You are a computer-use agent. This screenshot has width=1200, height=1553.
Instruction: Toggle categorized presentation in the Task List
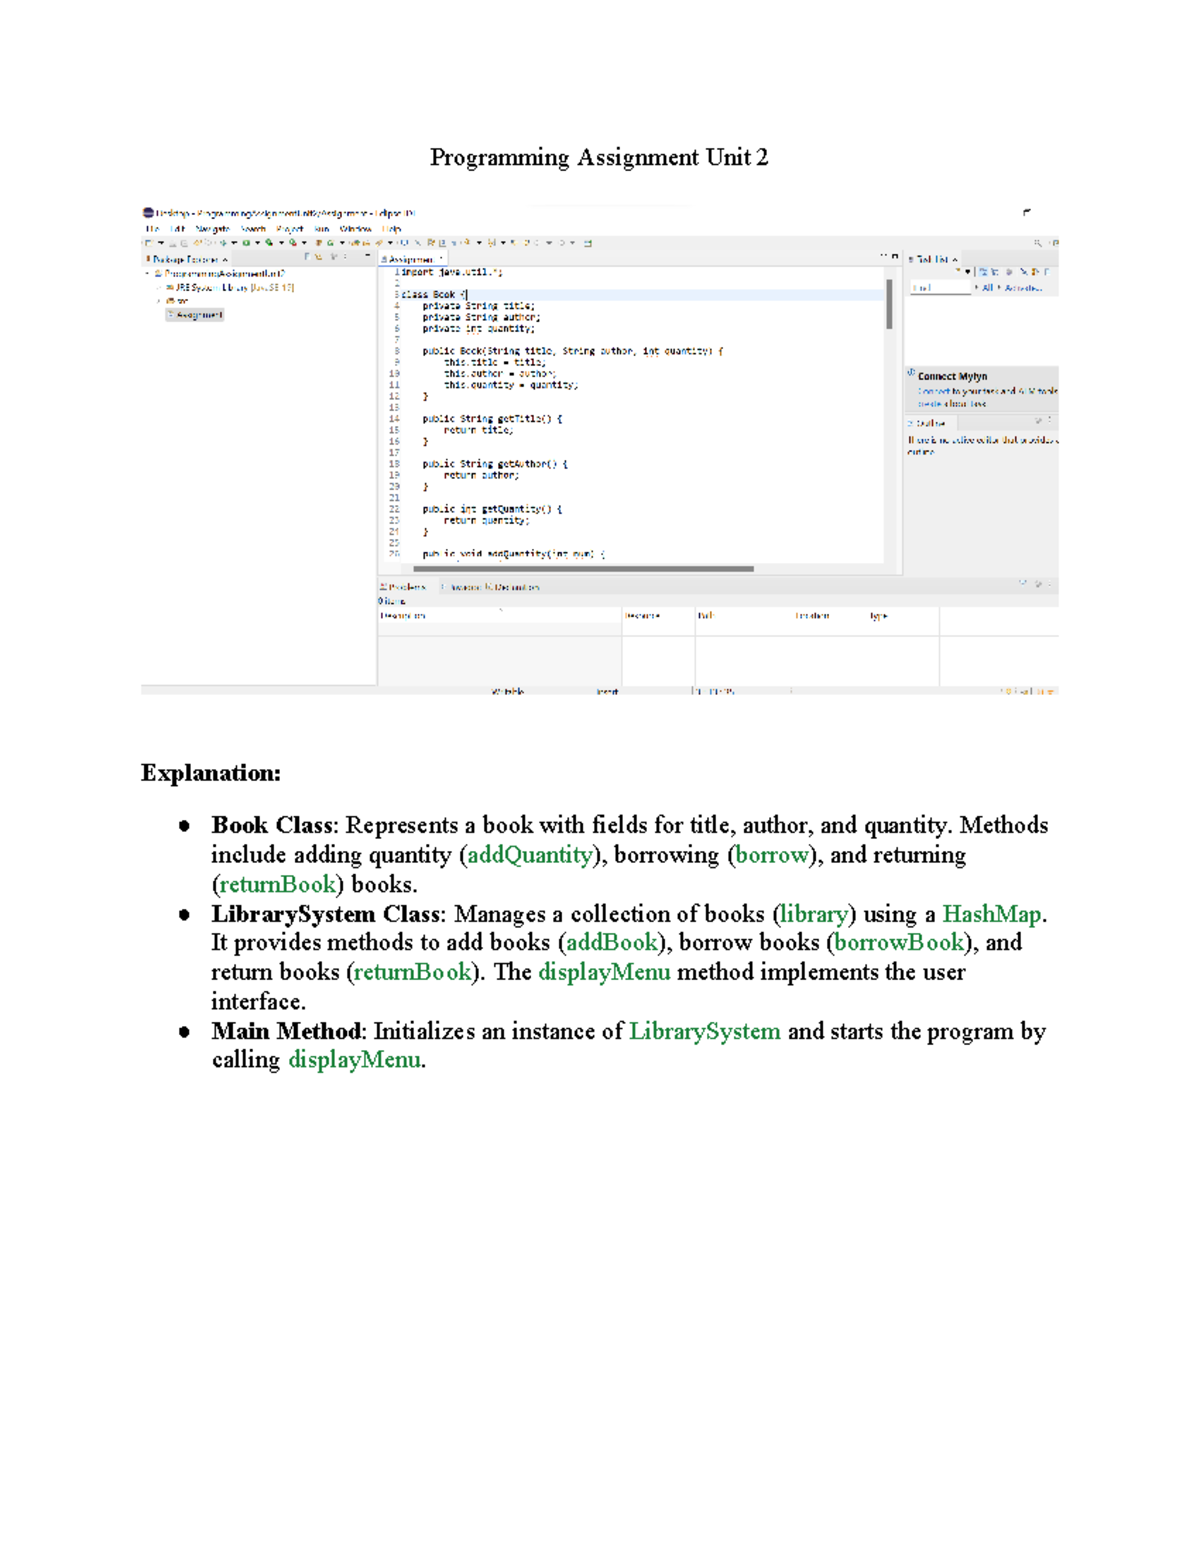coord(984,273)
